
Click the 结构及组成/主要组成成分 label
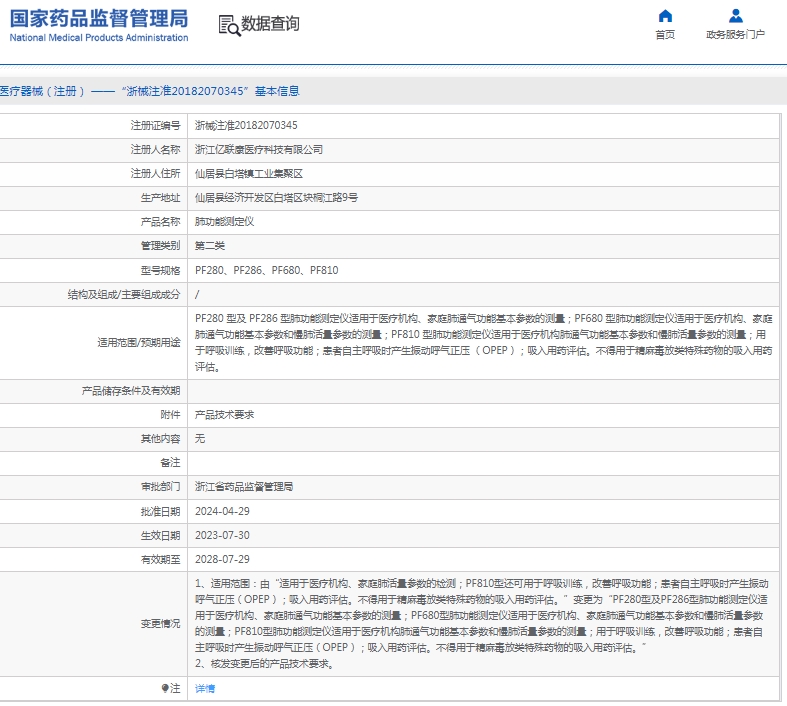123,295
